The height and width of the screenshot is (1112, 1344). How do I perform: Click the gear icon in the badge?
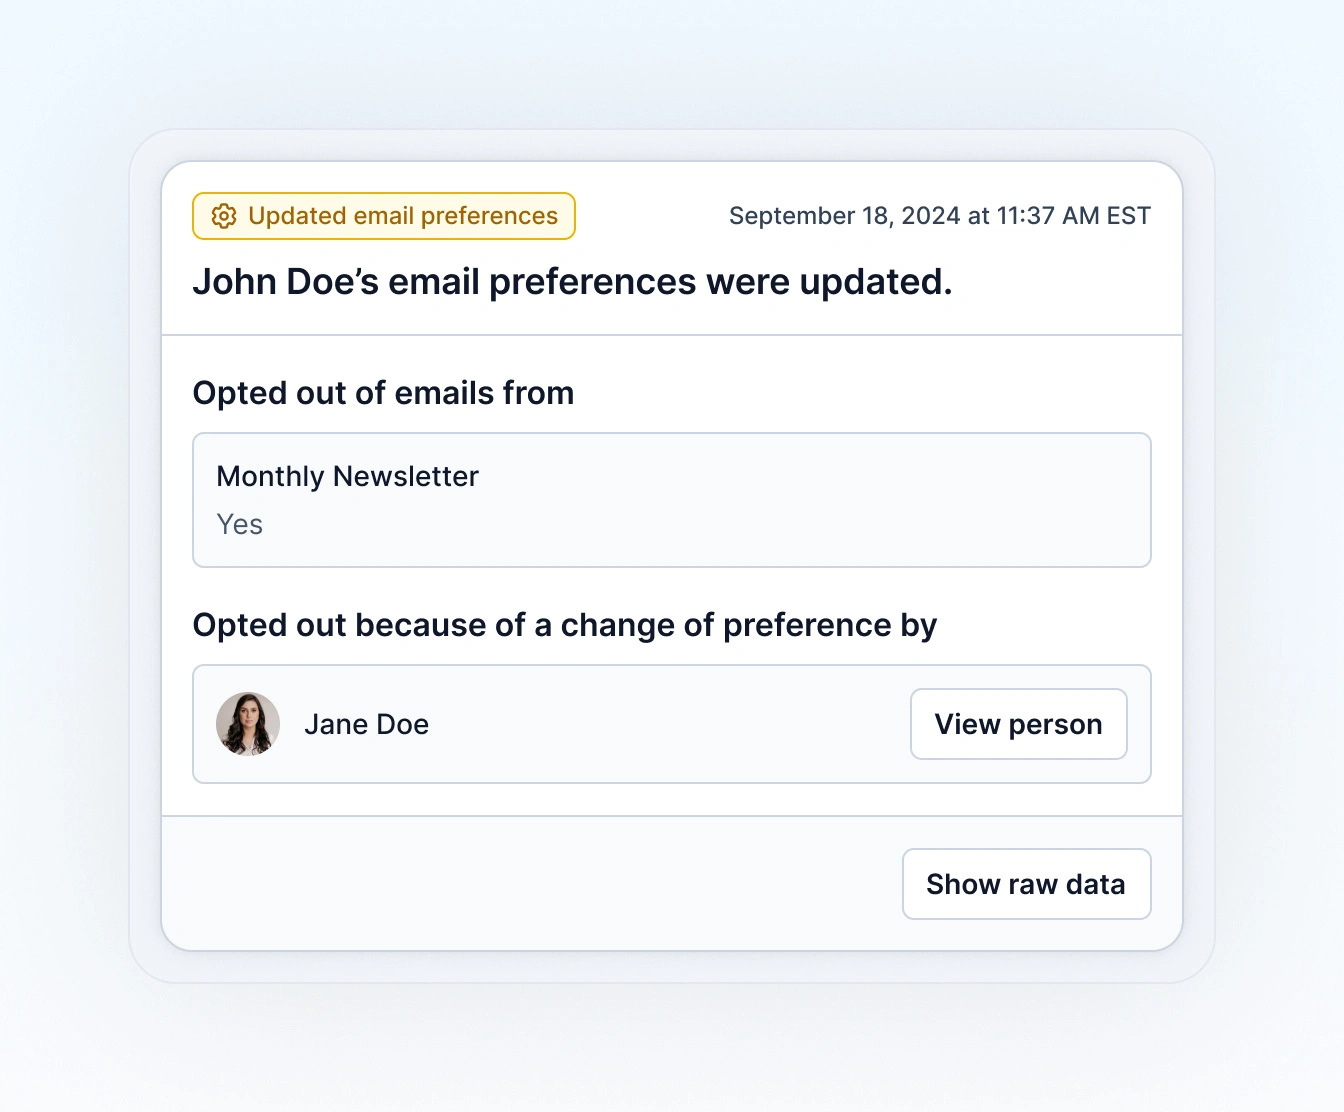(224, 216)
